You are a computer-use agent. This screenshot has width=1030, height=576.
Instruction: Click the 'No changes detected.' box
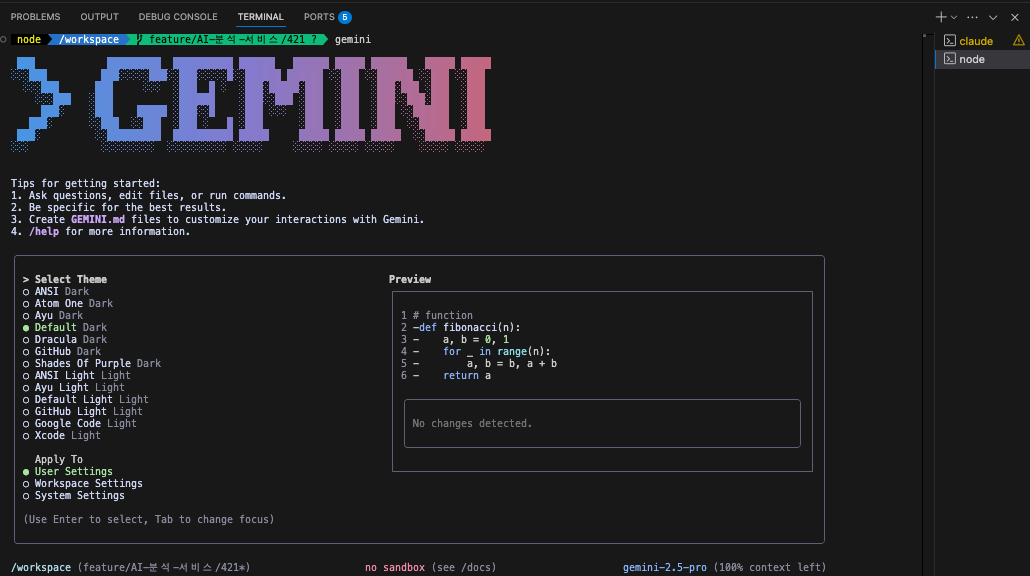tap(602, 424)
